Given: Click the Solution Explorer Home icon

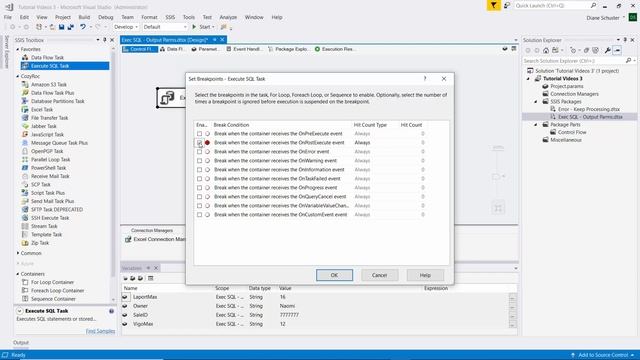Looking at the screenshot, I should click(546, 50).
